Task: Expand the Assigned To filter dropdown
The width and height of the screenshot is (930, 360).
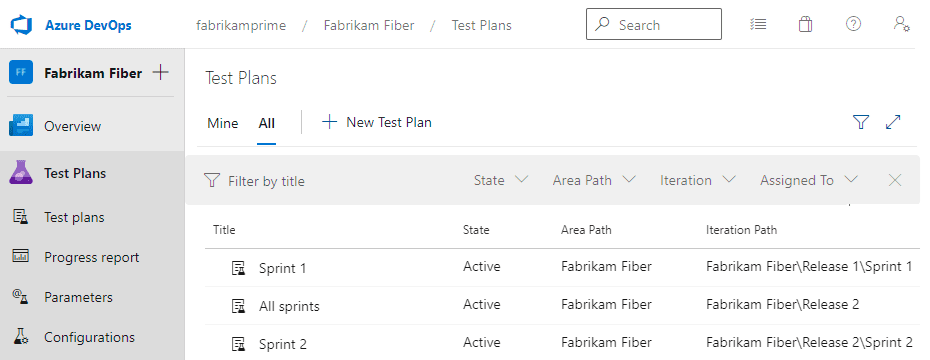Action: 809,180
